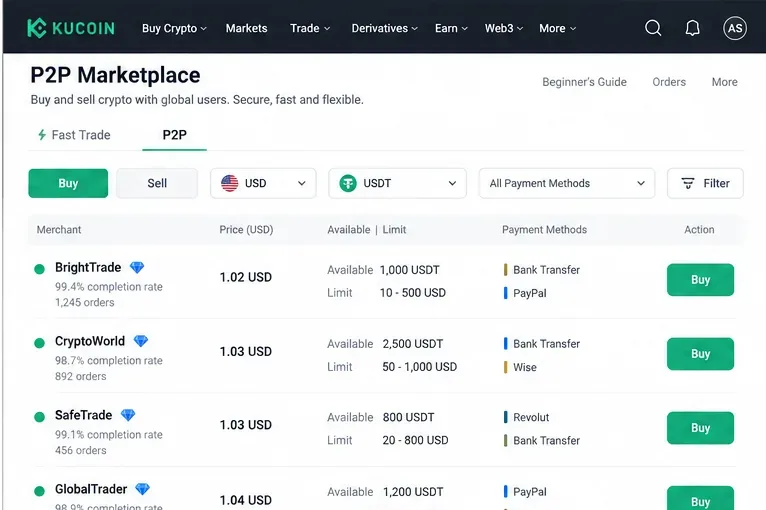Viewport: 766px width, 510px height.
Task: Open the All Payment Methods dropdown
Action: point(567,183)
